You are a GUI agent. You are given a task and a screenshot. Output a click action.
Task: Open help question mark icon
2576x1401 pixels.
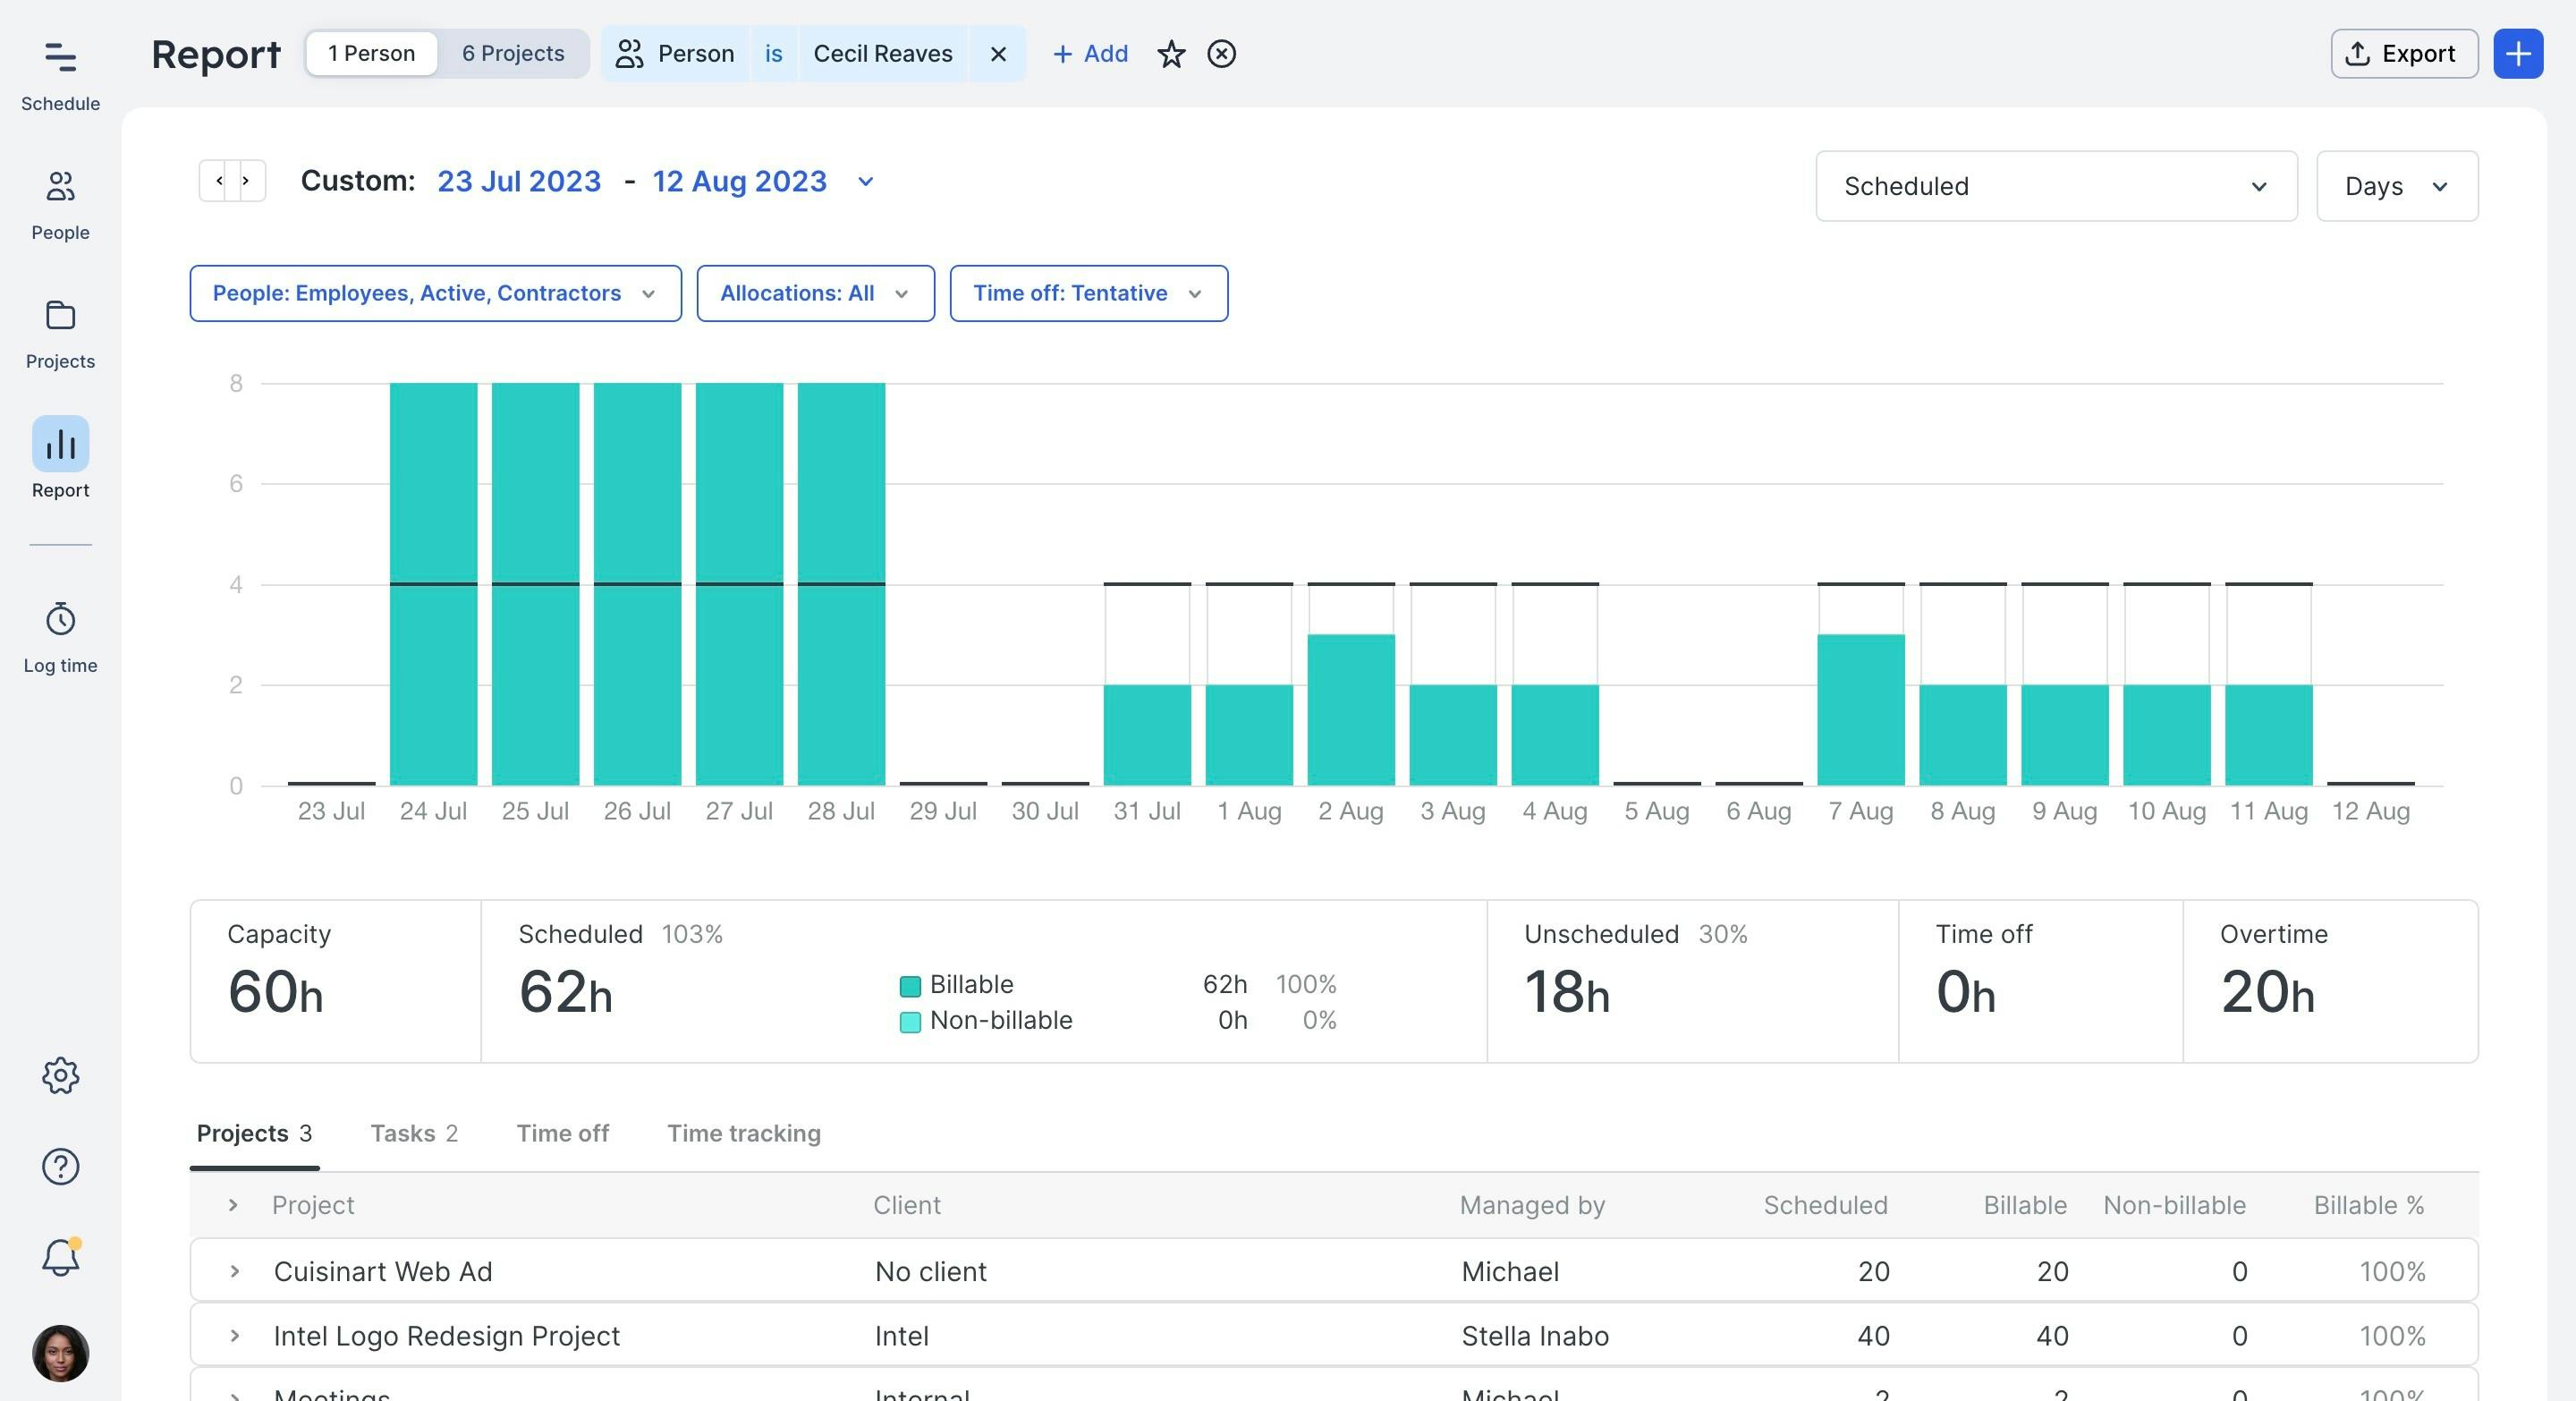60,1166
